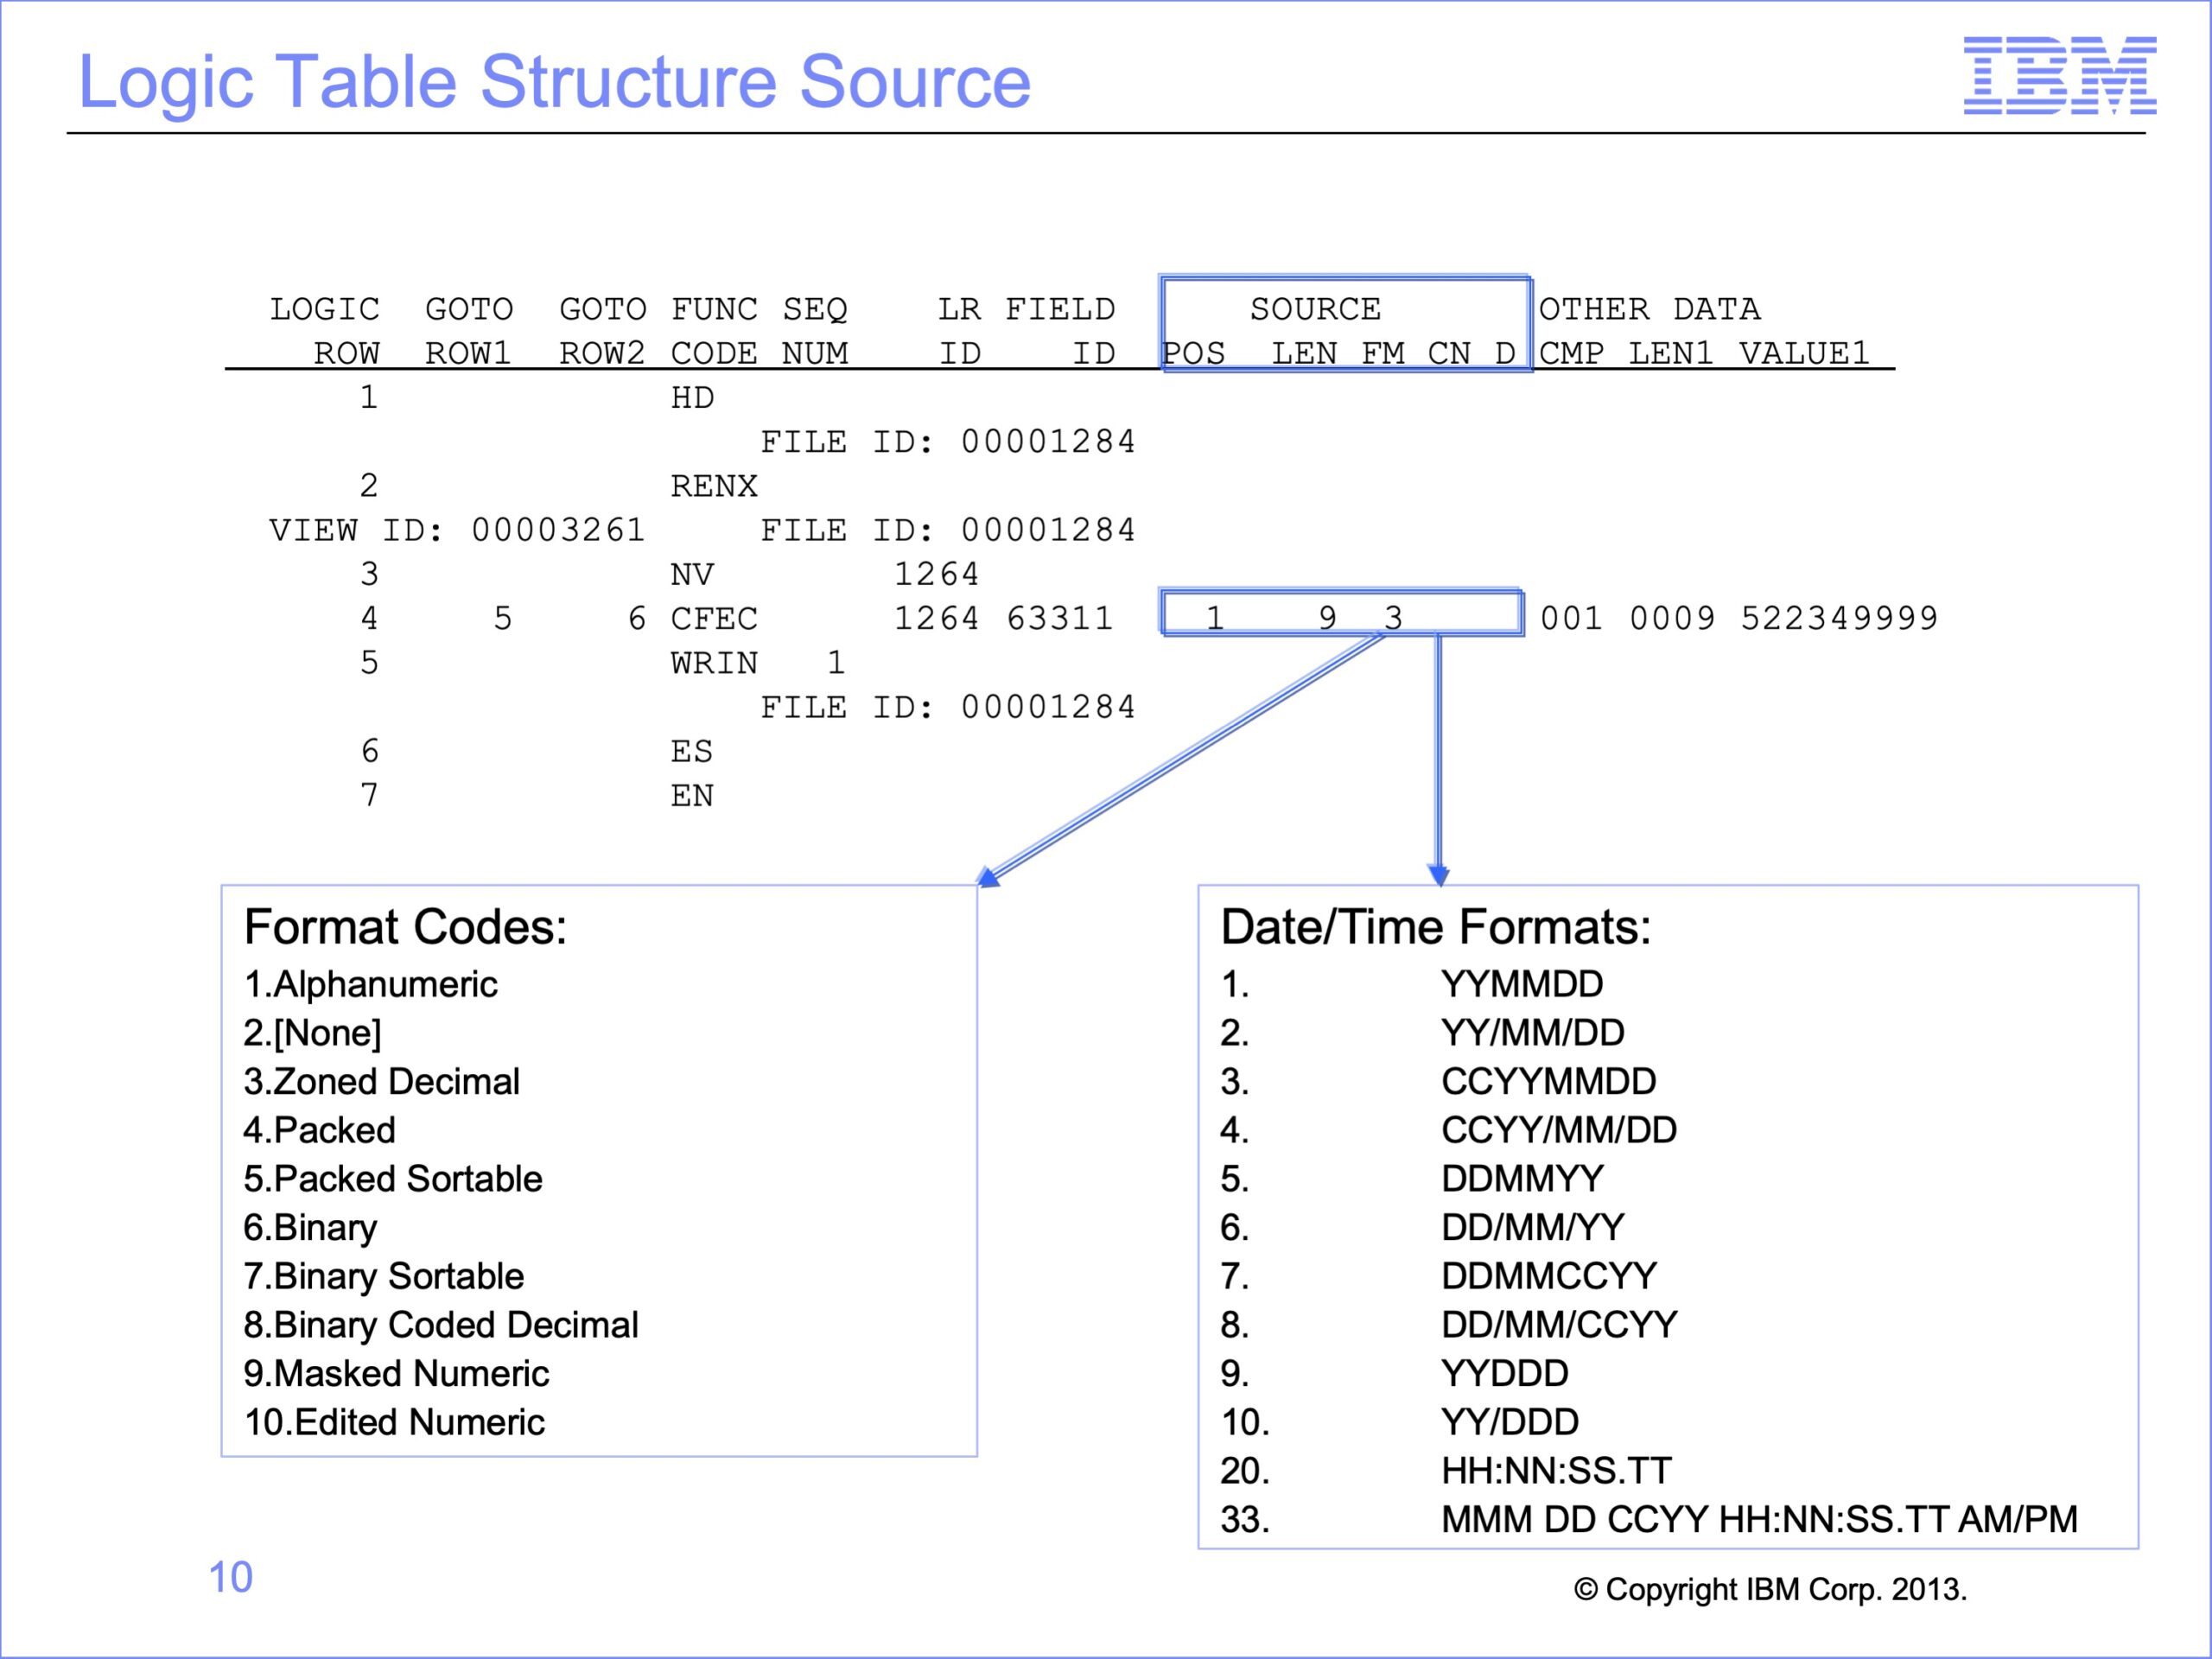Click 'FILE ID: 00001284' under row 5
This screenshot has height=1659, width=2212.
[948, 707]
